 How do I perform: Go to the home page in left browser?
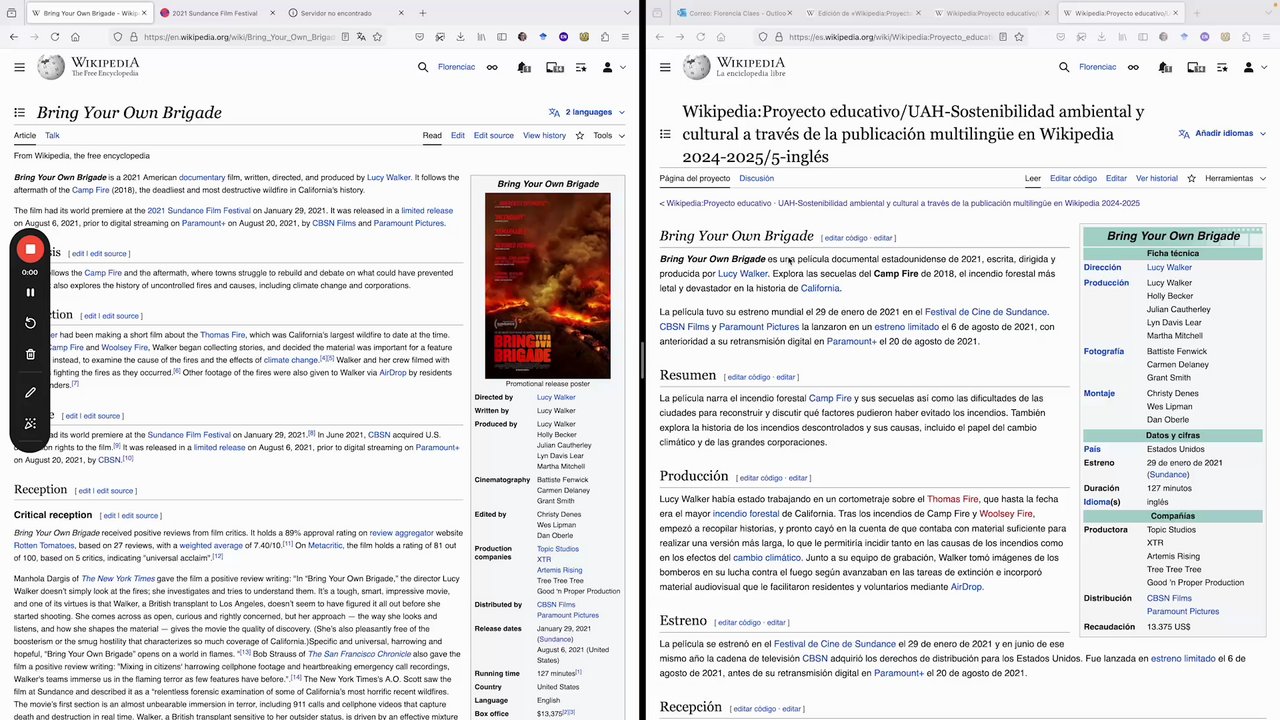(x=75, y=37)
